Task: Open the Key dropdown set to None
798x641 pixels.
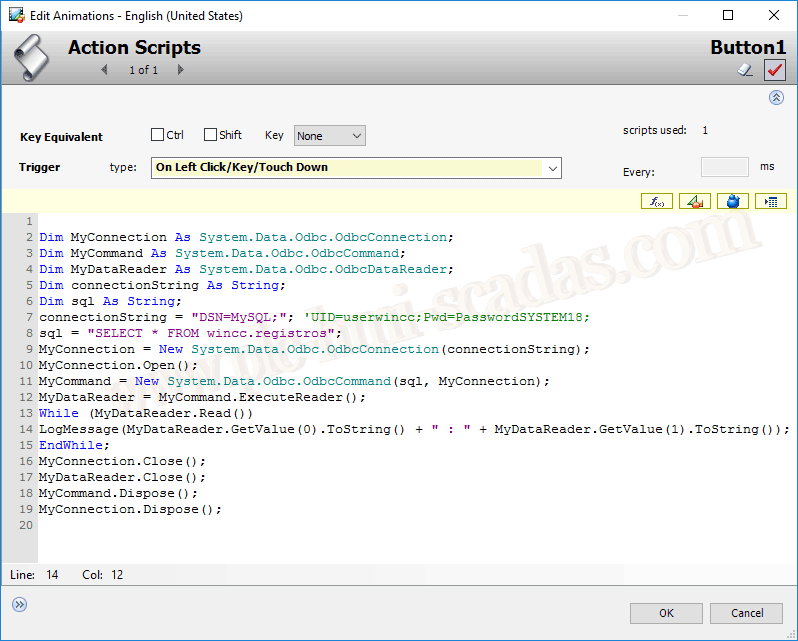Action: (329, 135)
